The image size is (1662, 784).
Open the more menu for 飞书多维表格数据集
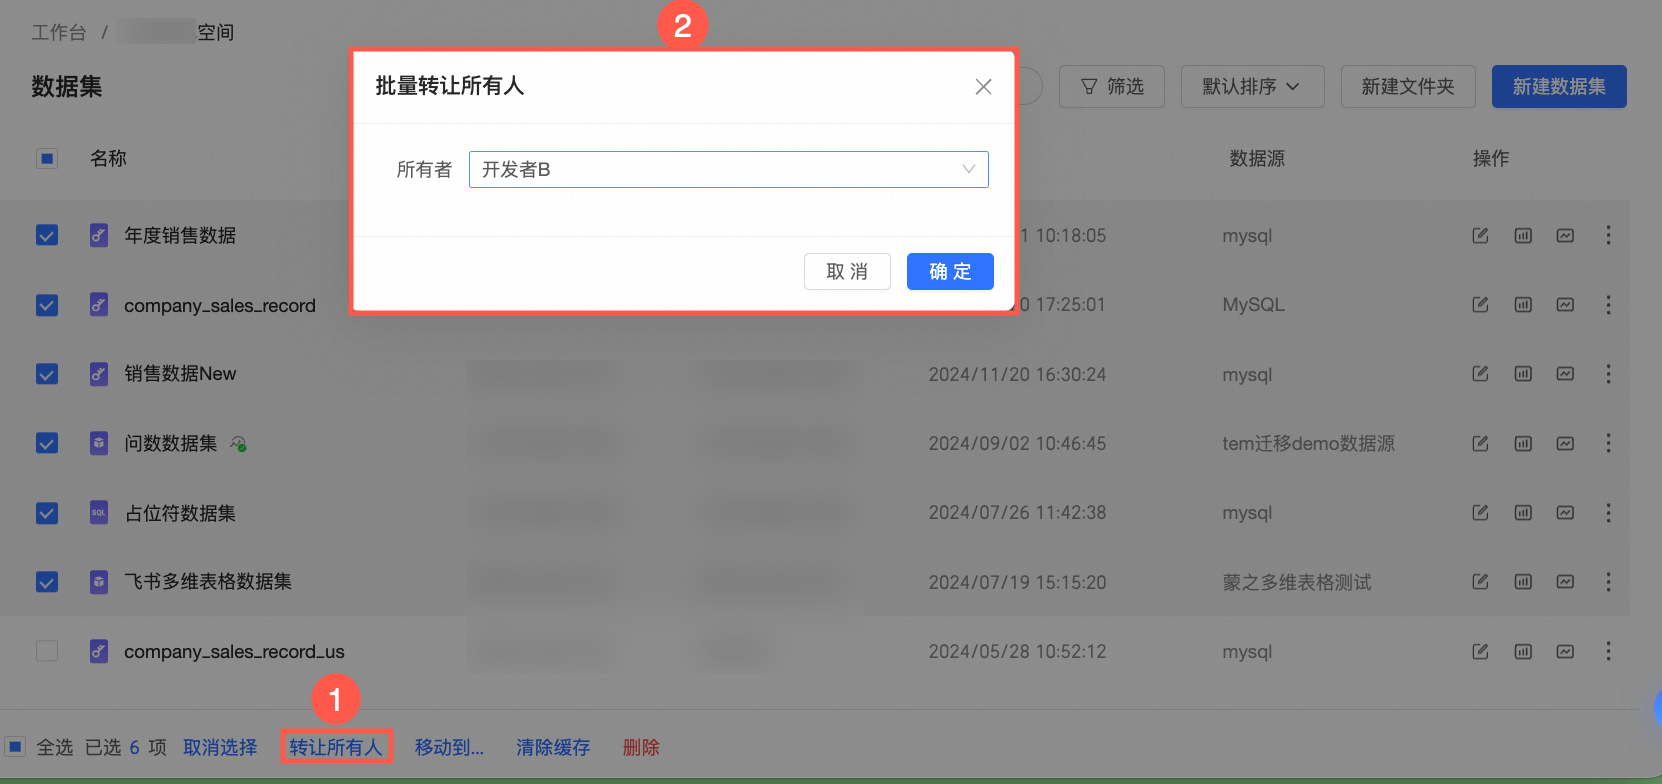click(x=1608, y=582)
